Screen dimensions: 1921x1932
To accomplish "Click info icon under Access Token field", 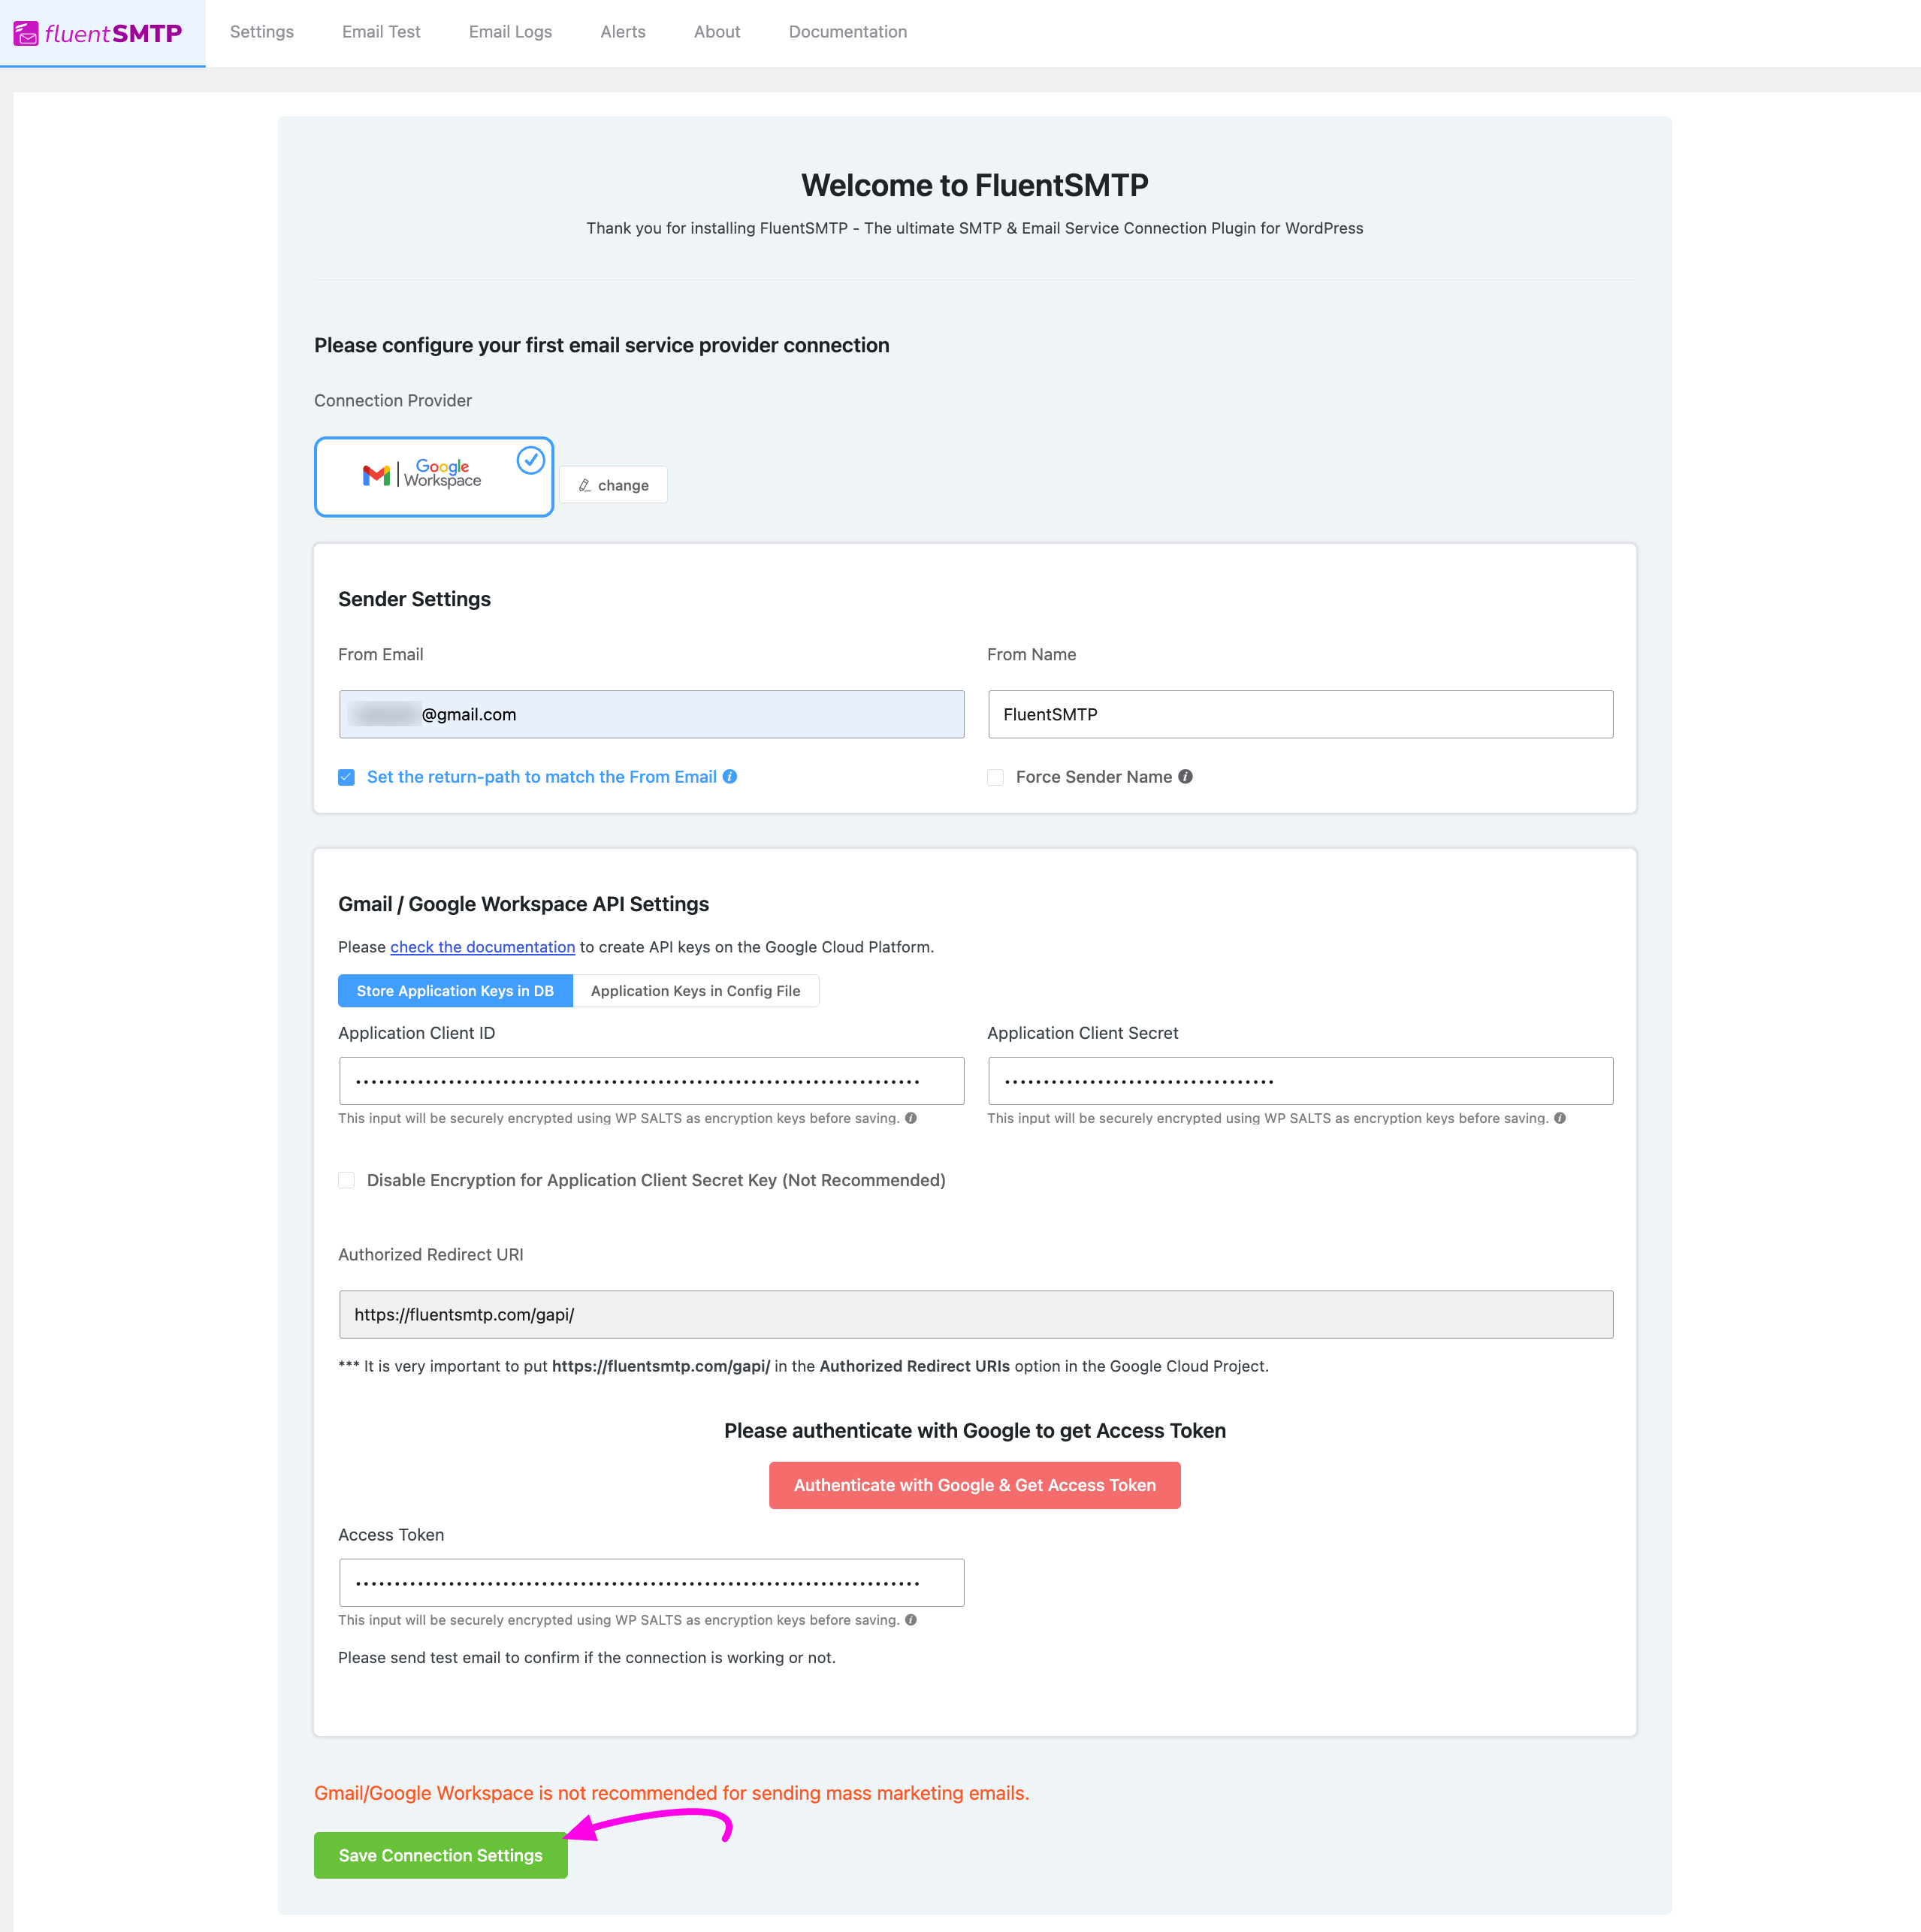I will click(x=911, y=1620).
